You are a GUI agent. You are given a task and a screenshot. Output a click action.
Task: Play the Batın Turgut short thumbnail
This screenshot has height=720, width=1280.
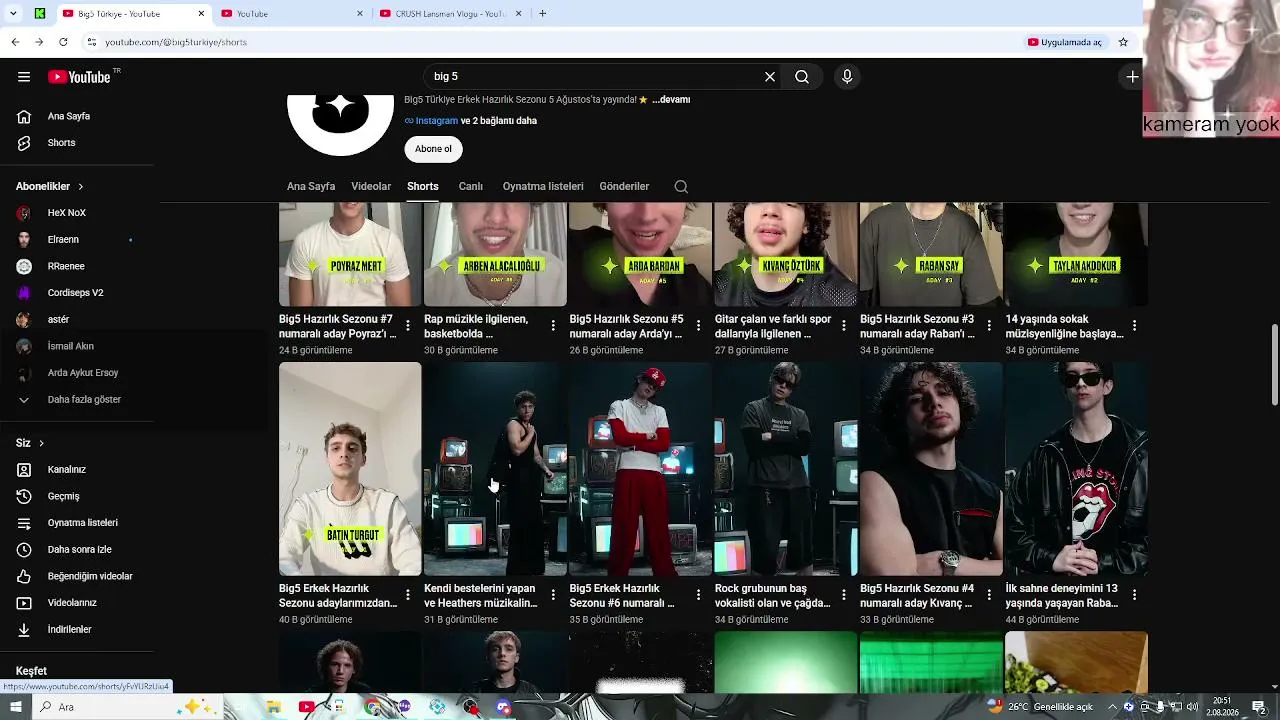pyautogui.click(x=350, y=469)
